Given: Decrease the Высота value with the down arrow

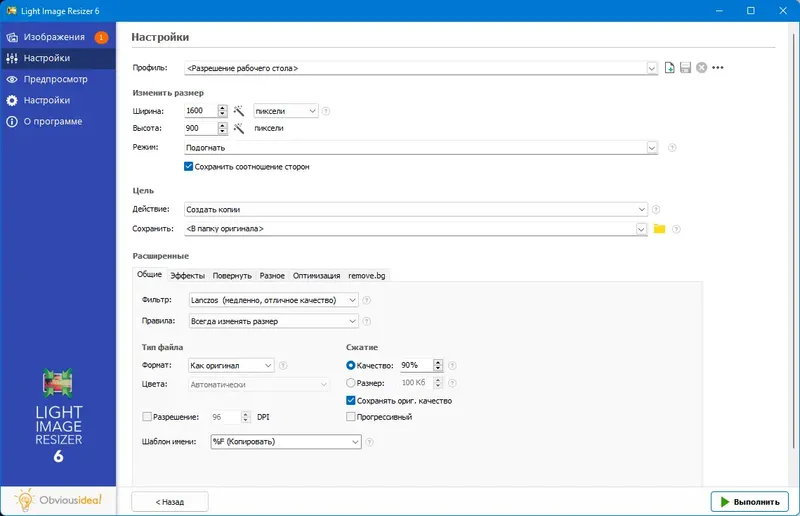Looking at the screenshot, I should (x=222, y=131).
